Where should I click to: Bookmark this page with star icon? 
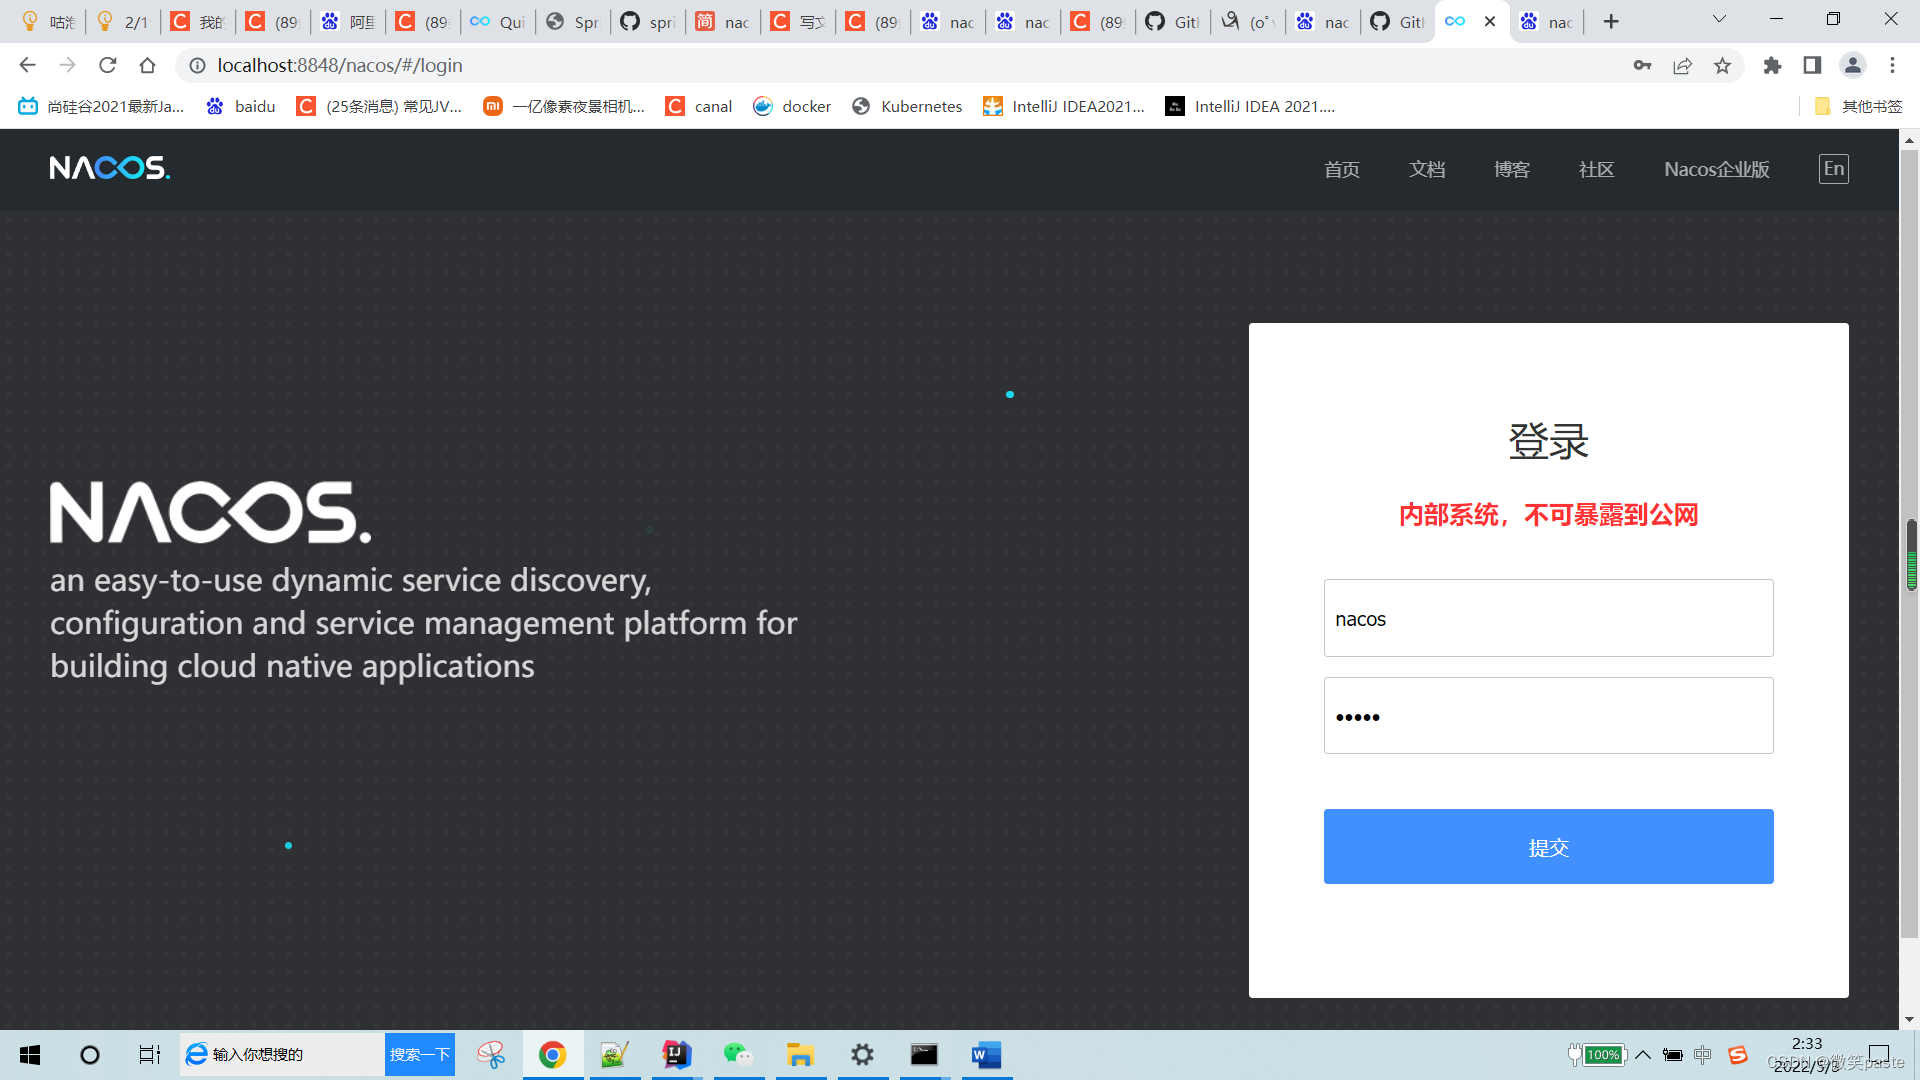point(1722,65)
